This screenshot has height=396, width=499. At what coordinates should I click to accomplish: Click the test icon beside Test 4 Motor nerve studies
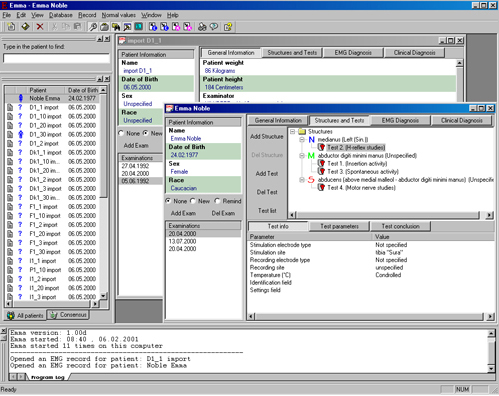click(x=321, y=188)
